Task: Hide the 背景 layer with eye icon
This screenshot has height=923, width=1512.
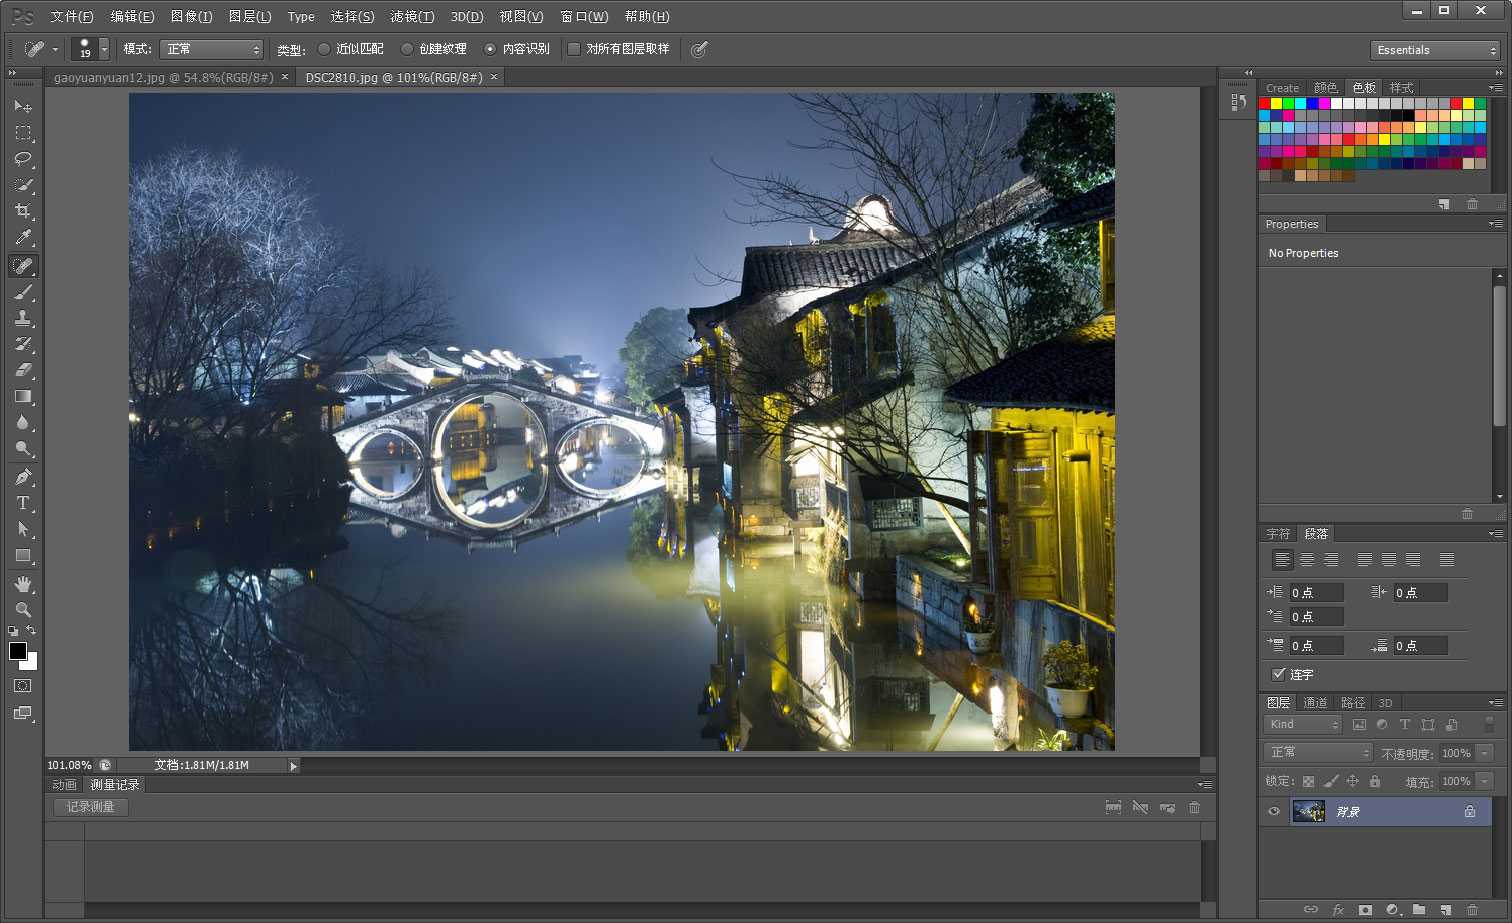Action: [1273, 811]
